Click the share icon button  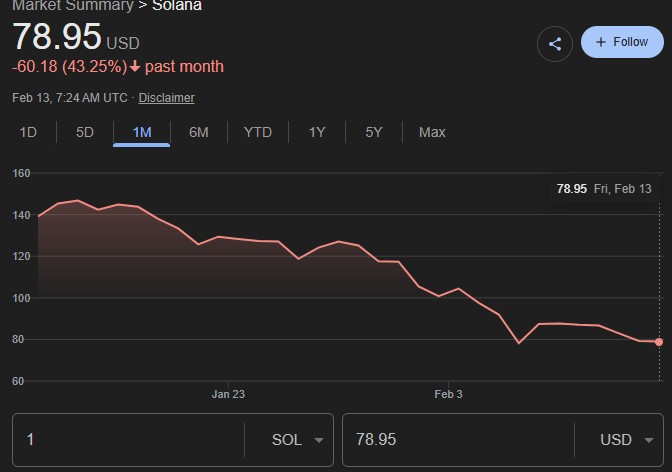(555, 44)
